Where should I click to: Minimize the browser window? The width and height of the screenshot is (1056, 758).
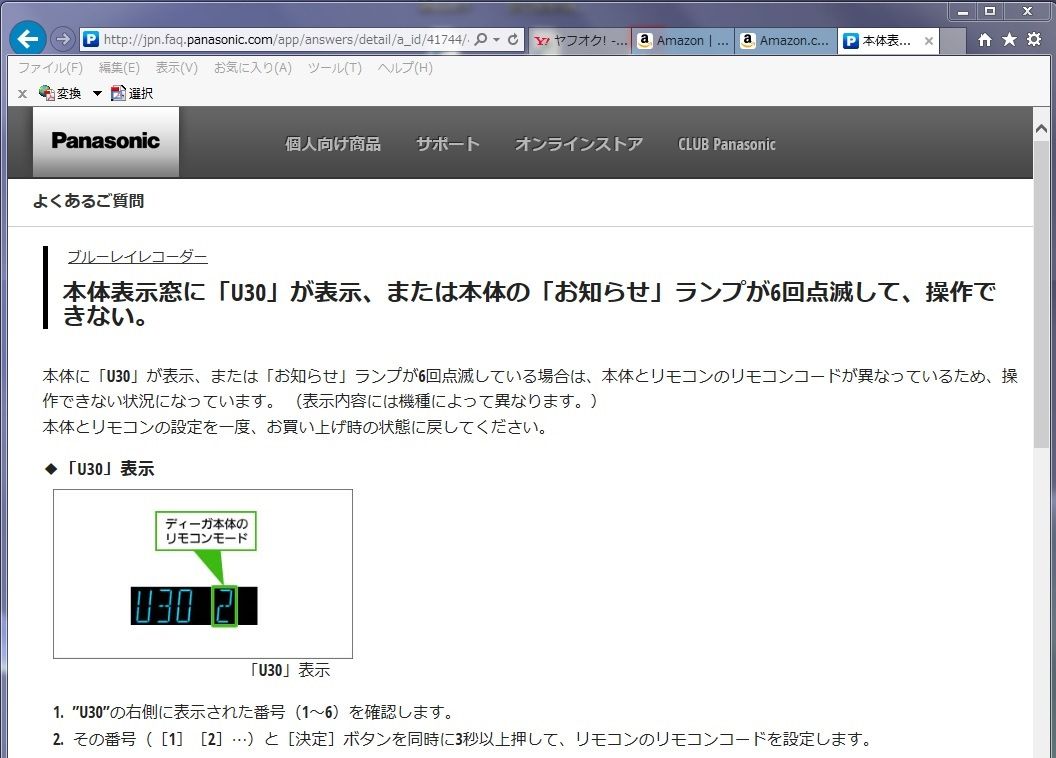coord(963,11)
